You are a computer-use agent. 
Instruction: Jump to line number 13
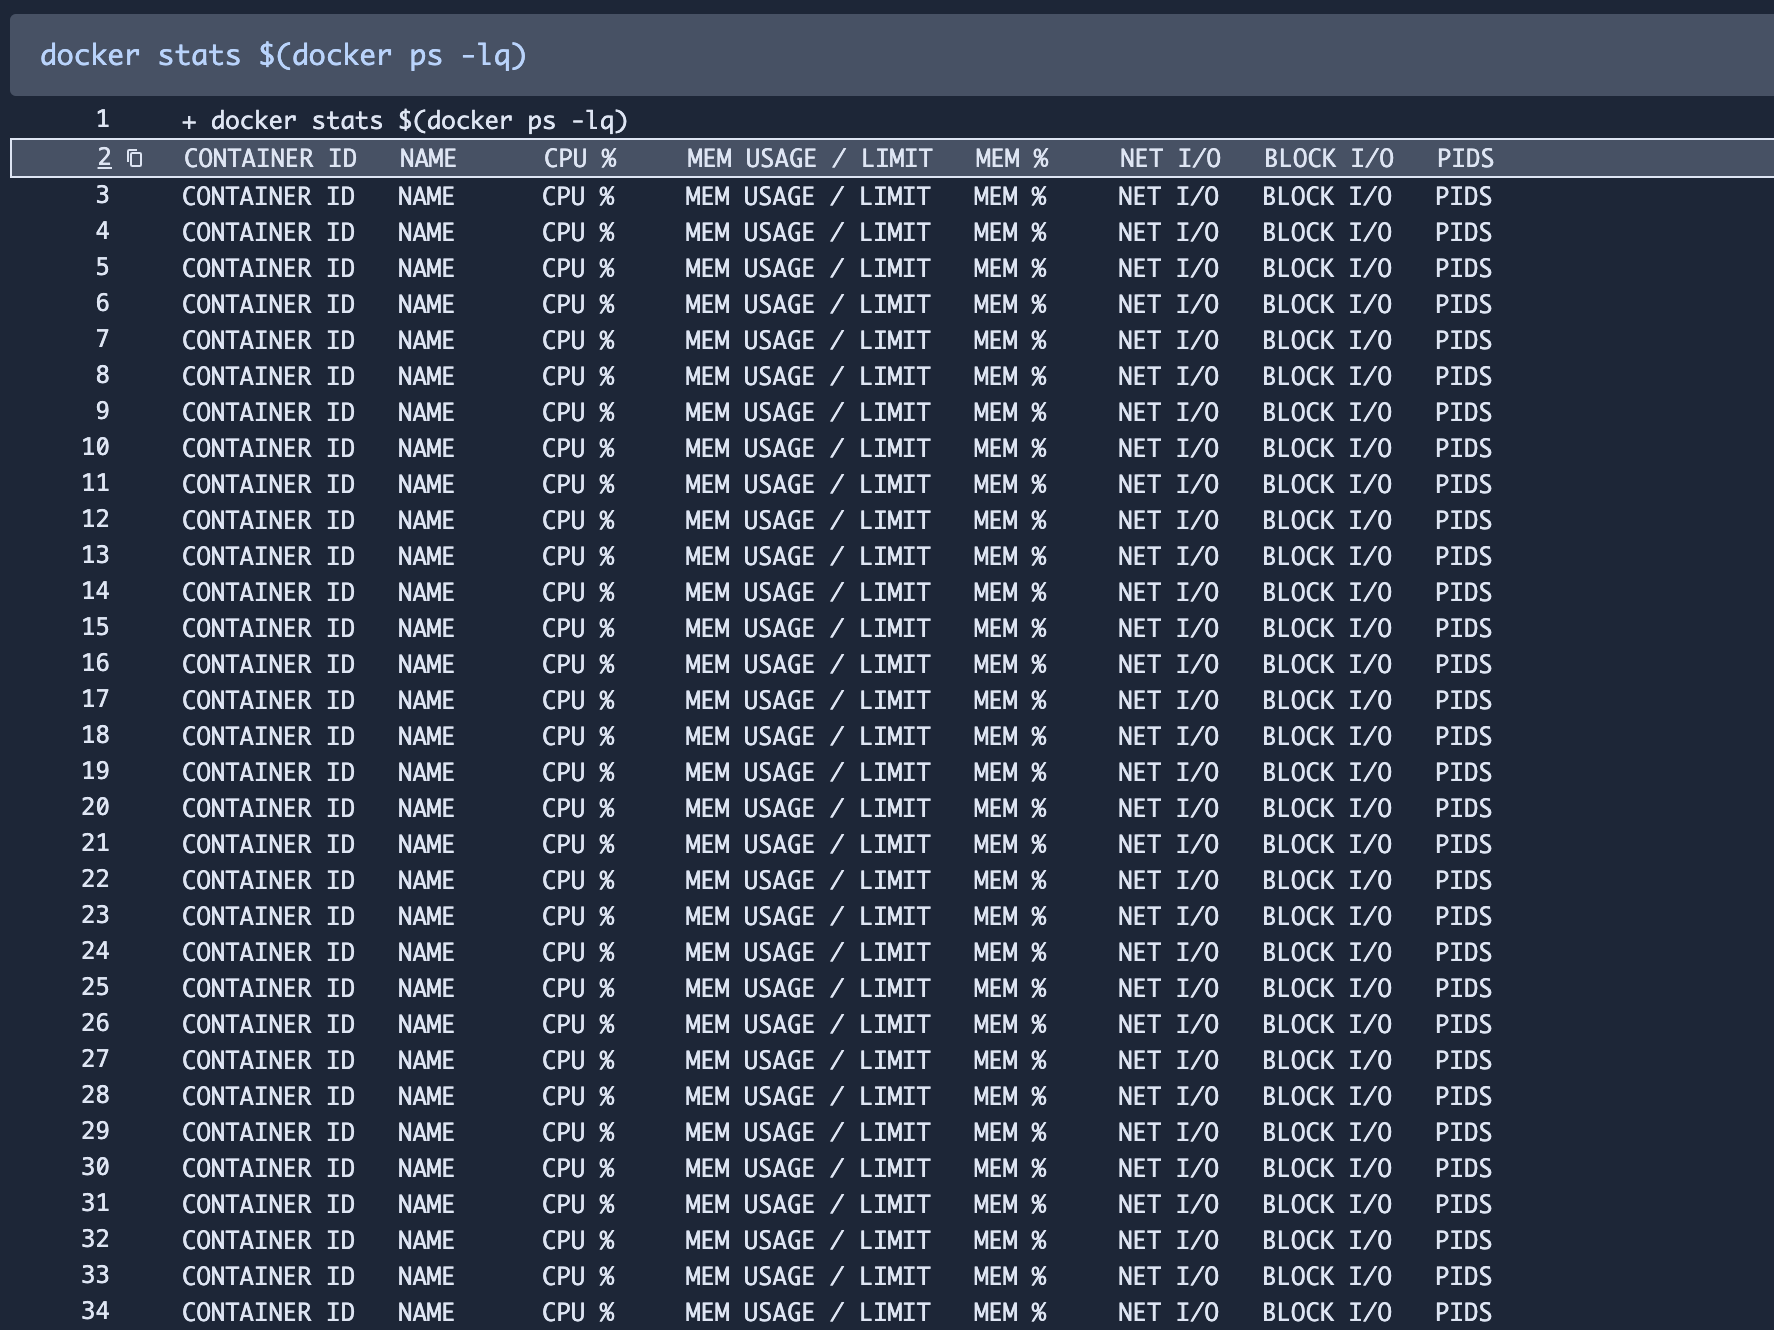coord(96,556)
